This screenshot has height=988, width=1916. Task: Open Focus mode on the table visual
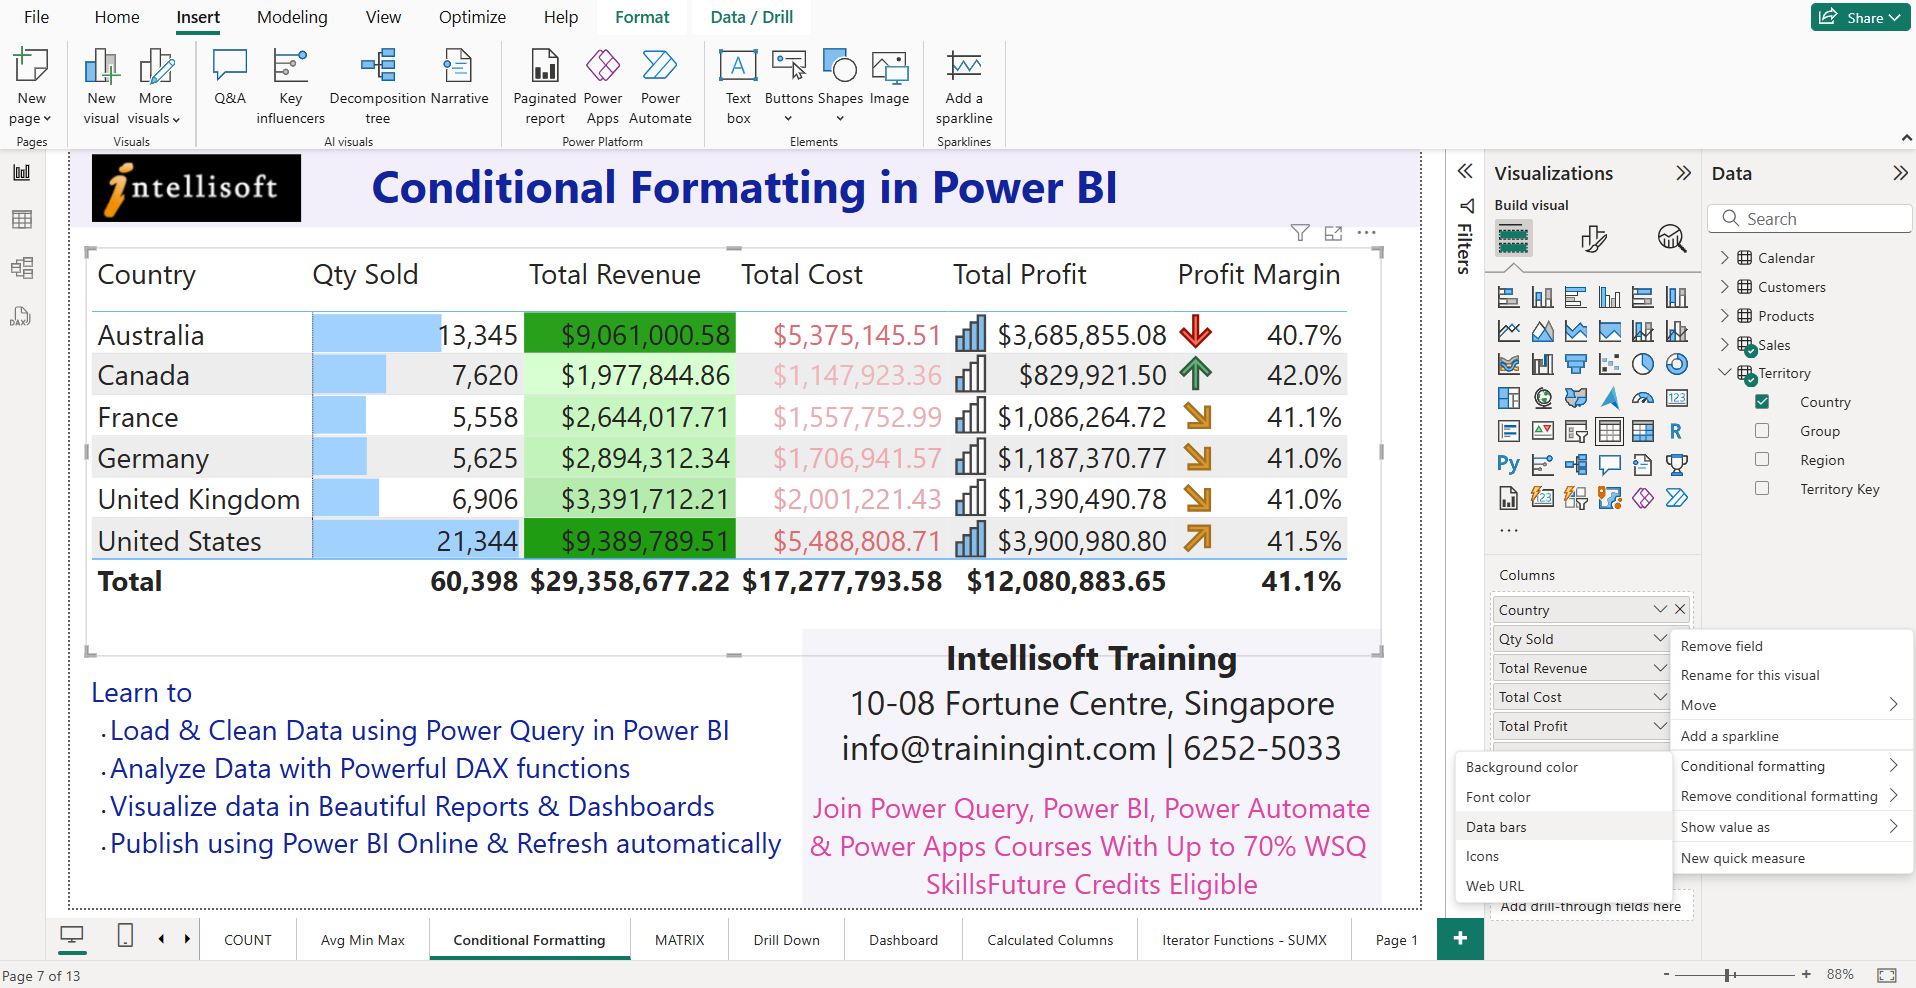pos(1333,233)
